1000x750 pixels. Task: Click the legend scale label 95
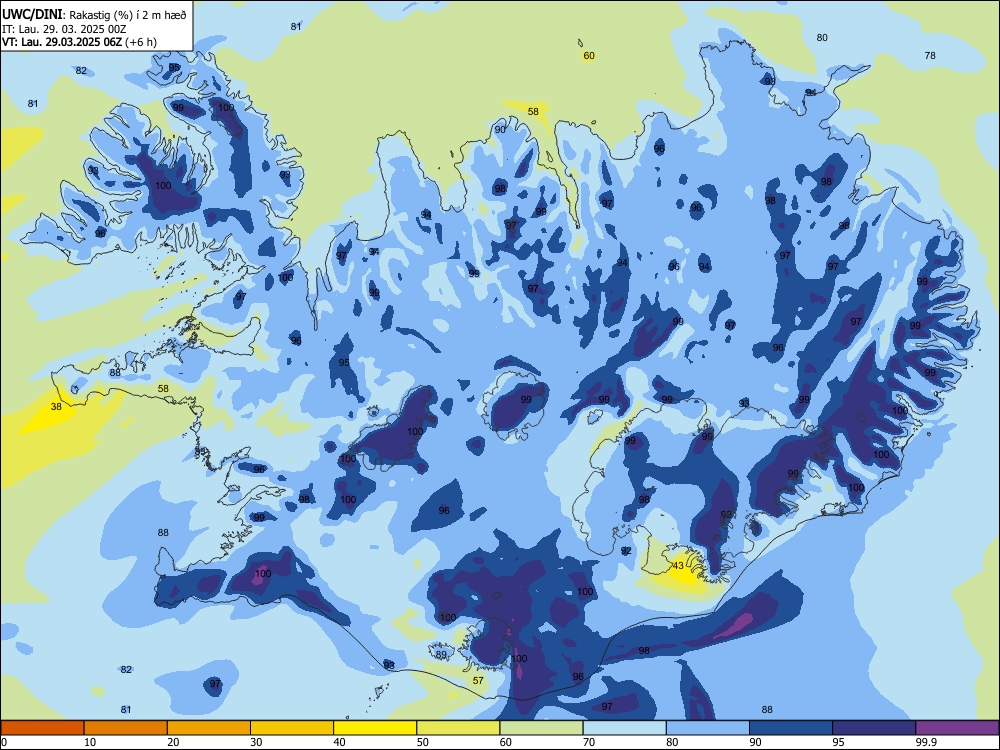[x=838, y=742]
